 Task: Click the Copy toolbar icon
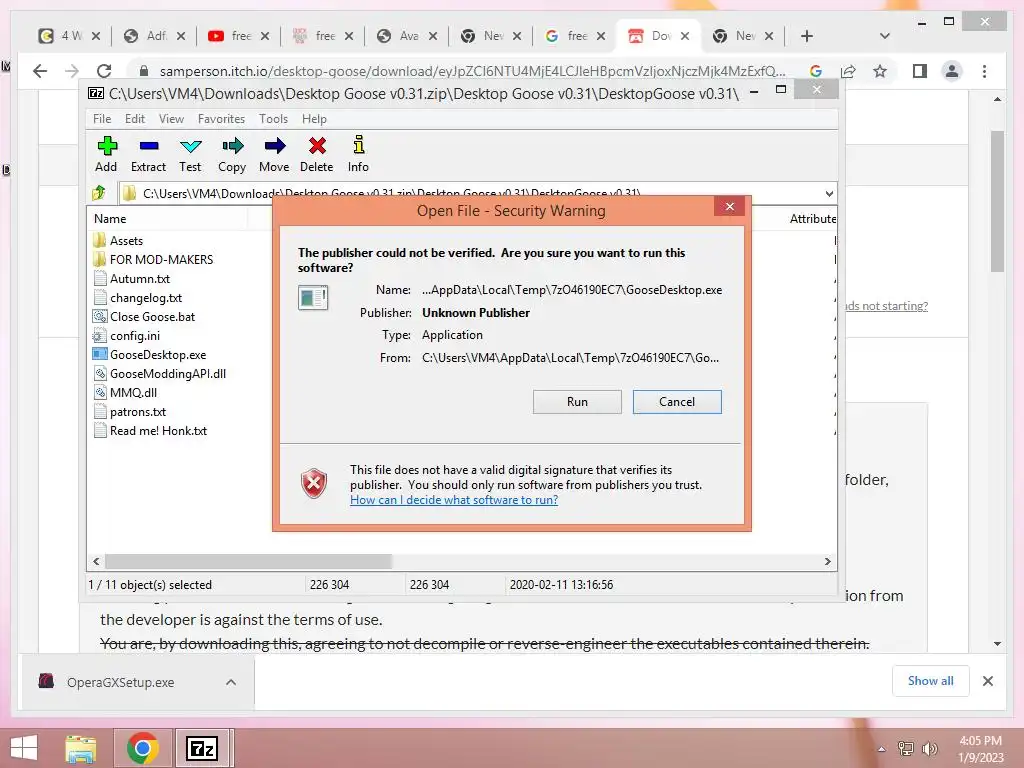[x=232, y=154]
